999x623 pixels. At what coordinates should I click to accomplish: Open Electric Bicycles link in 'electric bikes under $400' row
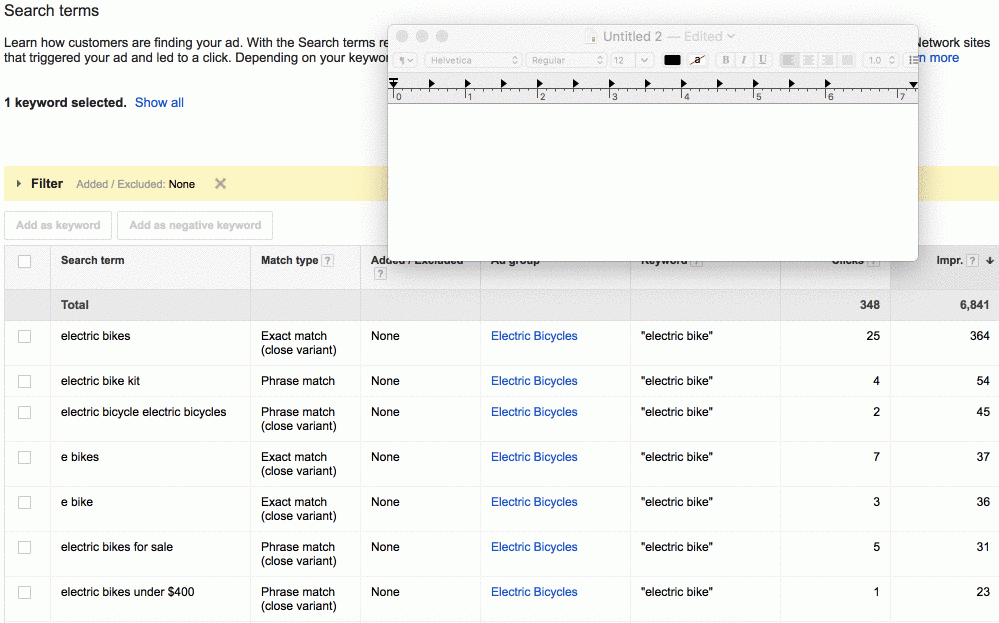(x=534, y=592)
